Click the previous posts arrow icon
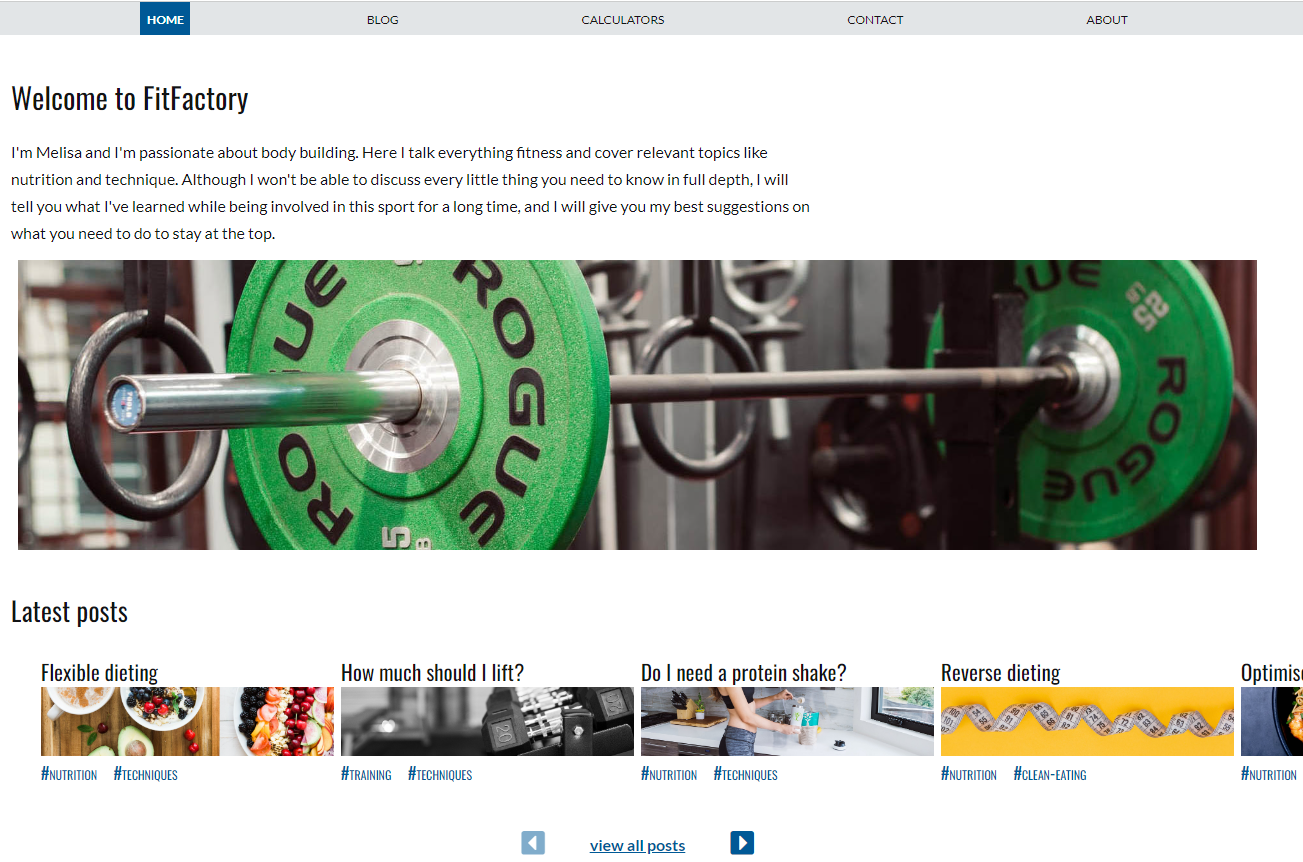Image resolution: width=1303 pixels, height=862 pixels. click(533, 843)
